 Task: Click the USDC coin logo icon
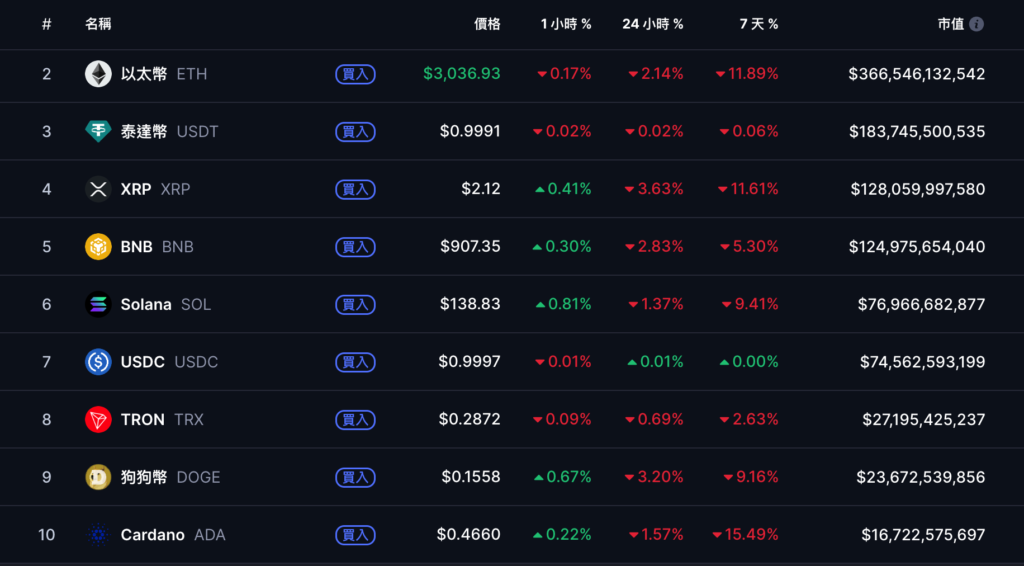pos(98,362)
